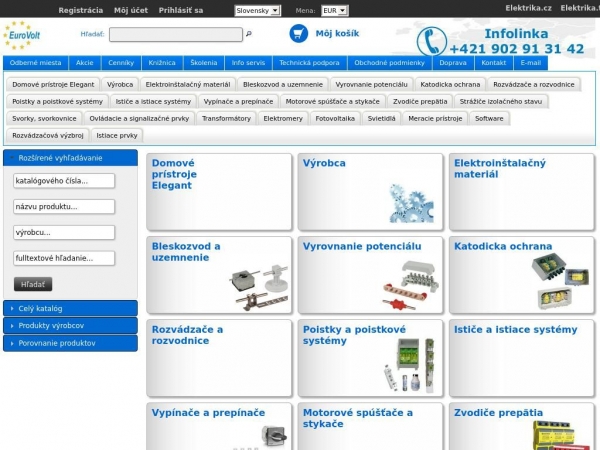
Task: Open the Môj košík link
Action: click(337, 34)
